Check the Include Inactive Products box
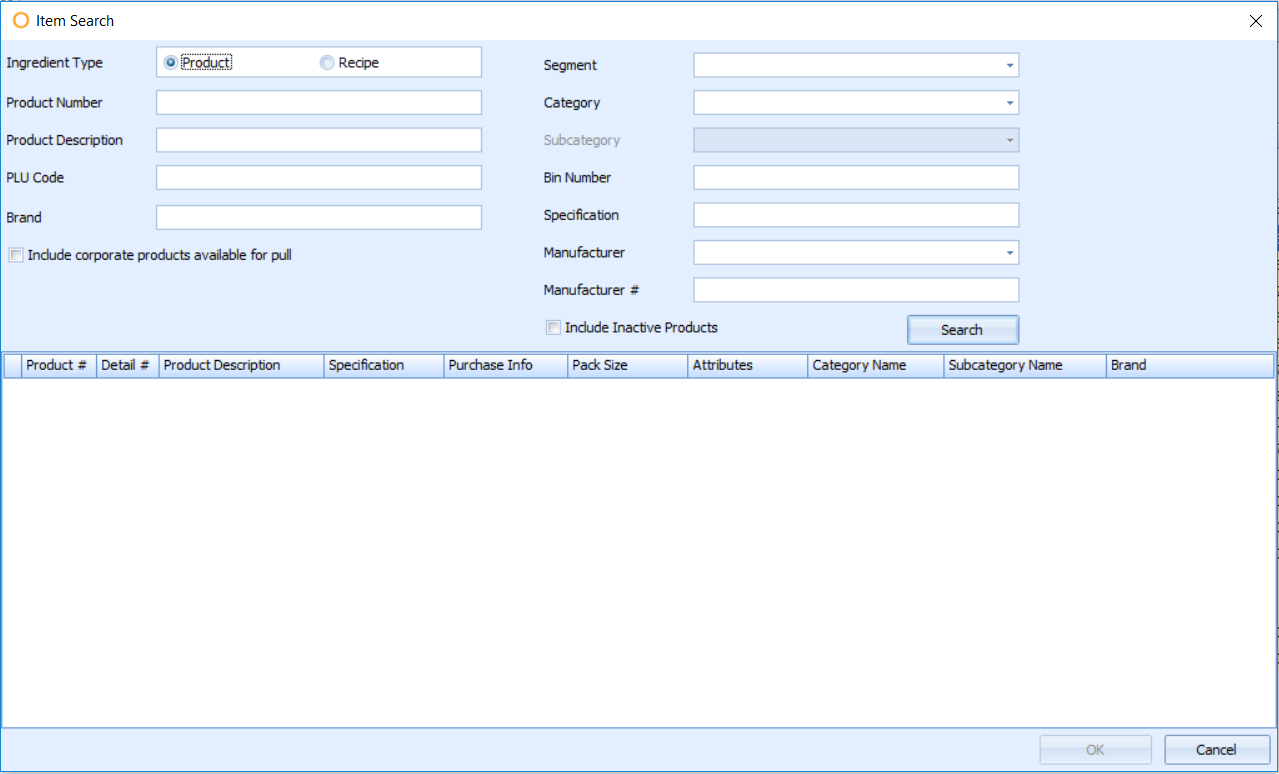 tap(553, 328)
